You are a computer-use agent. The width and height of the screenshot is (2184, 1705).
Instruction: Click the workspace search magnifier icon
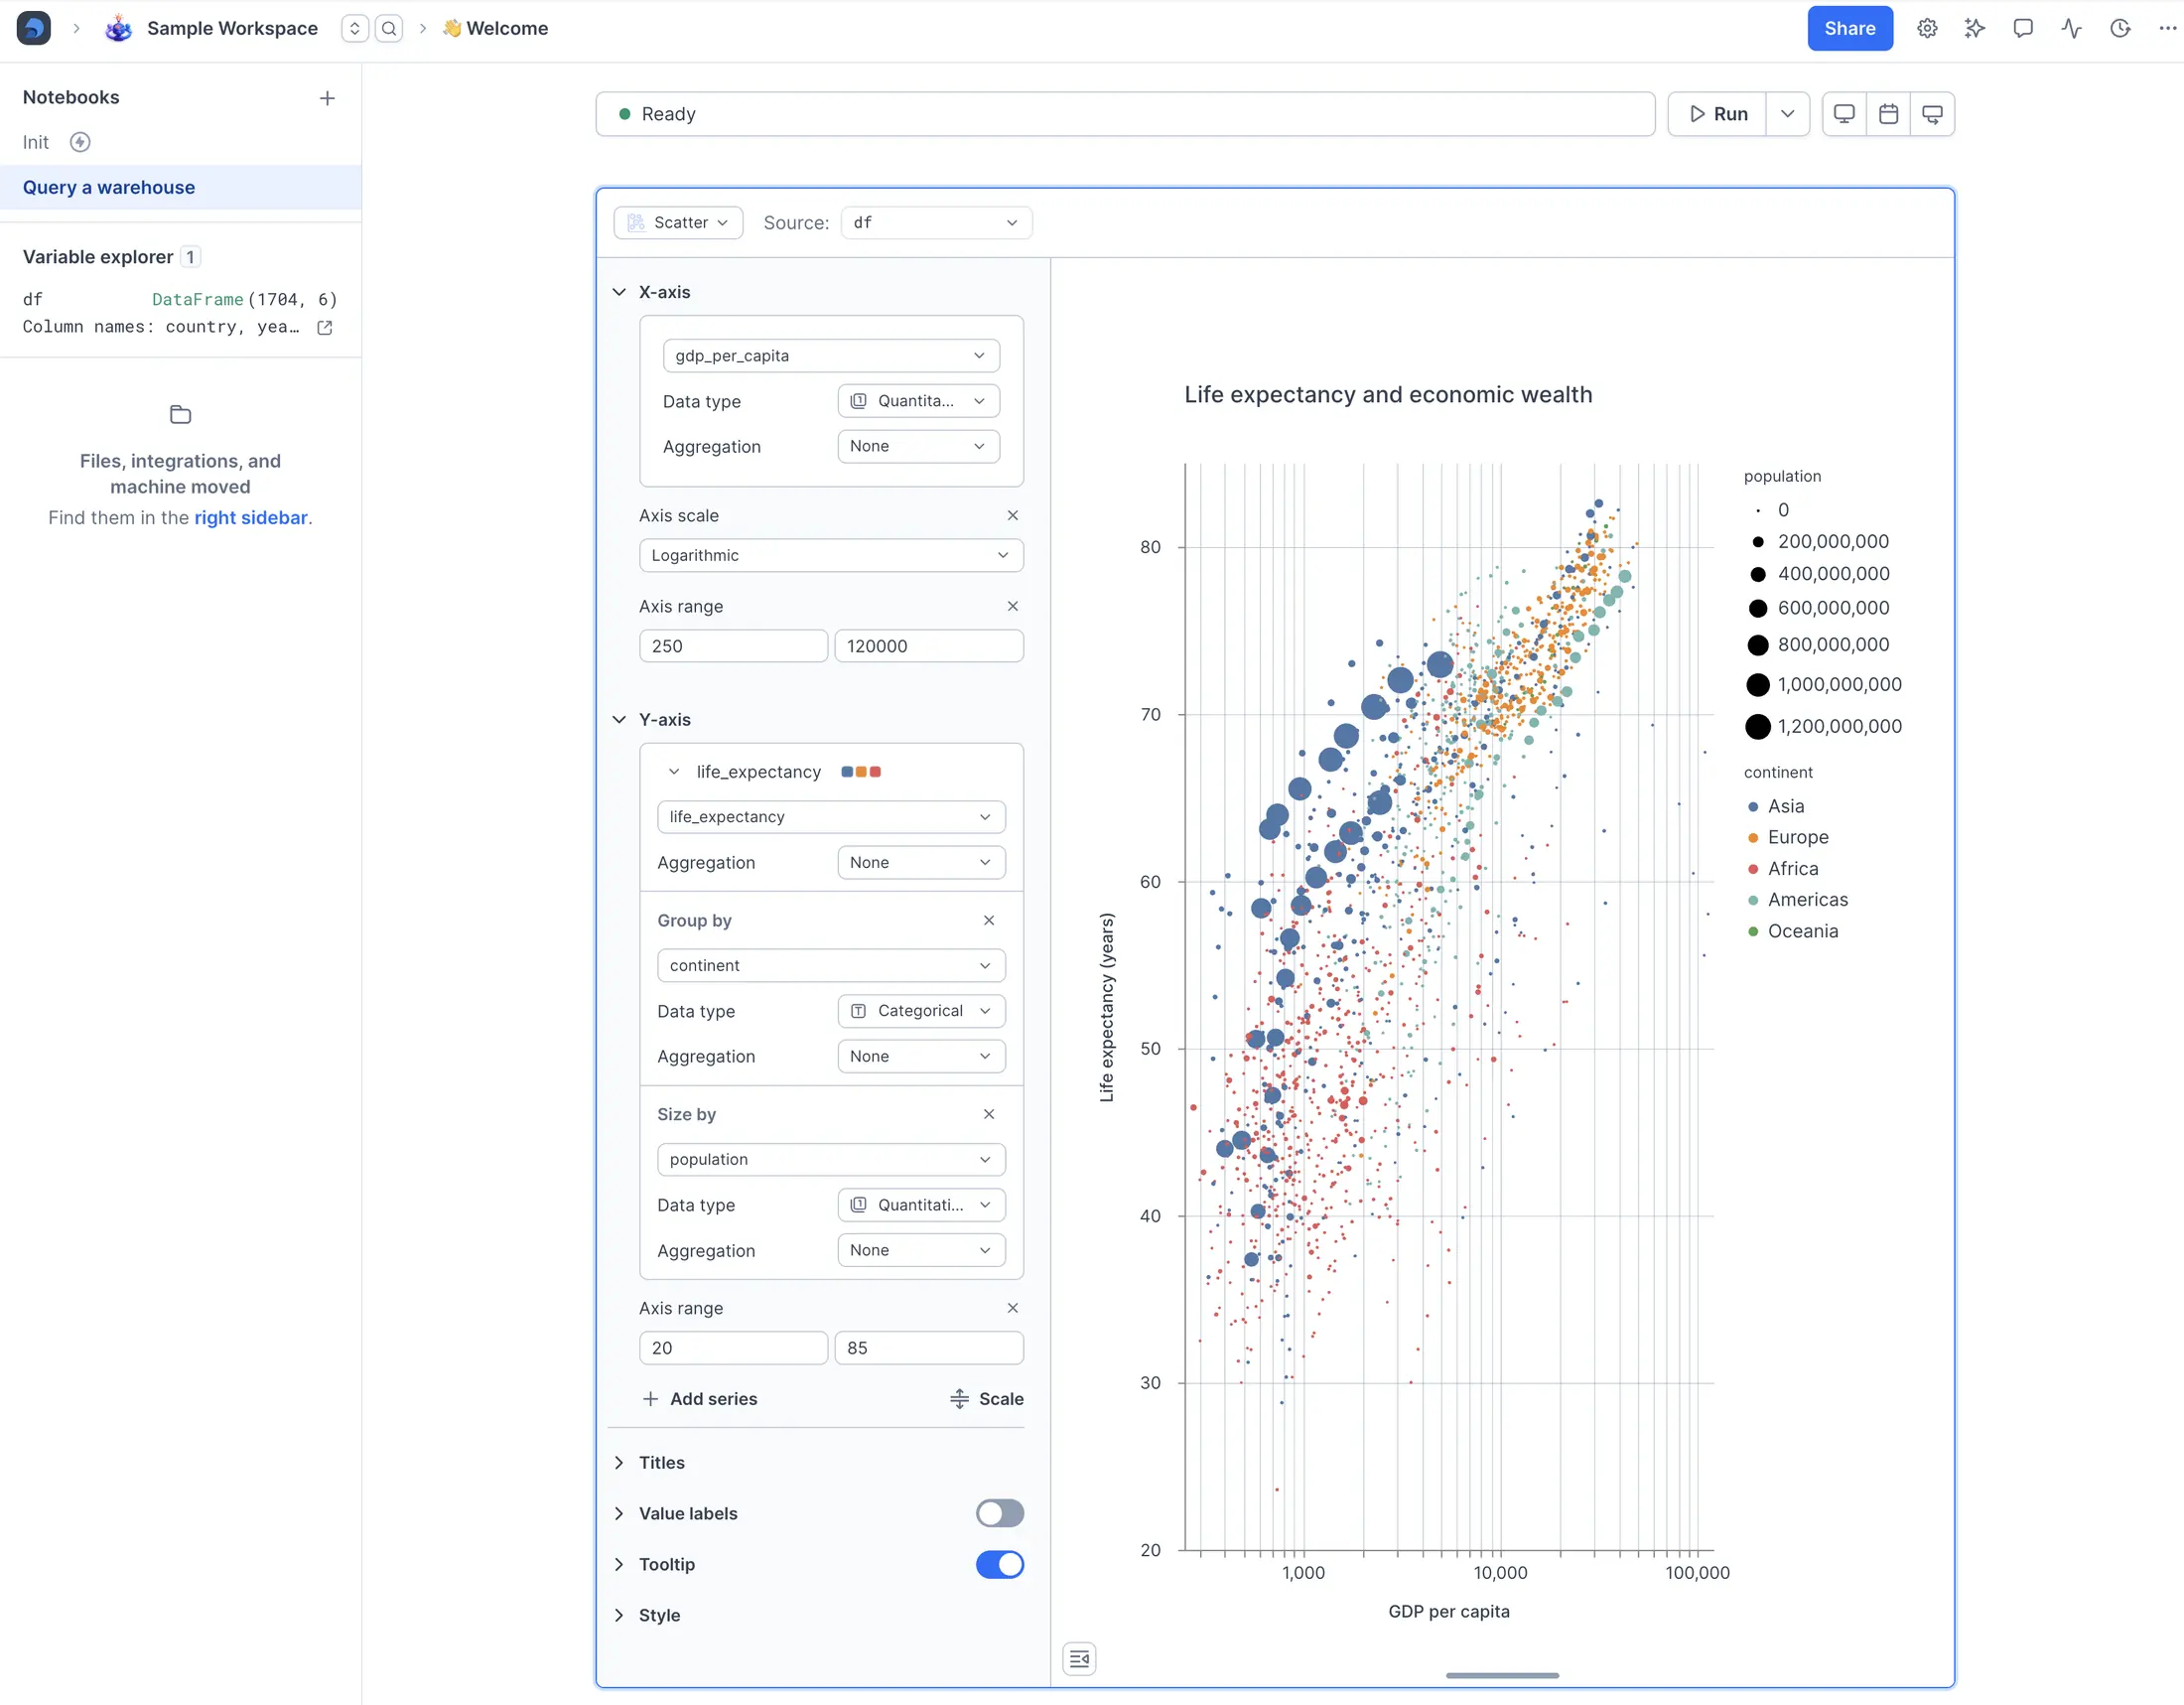click(x=389, y=28)
